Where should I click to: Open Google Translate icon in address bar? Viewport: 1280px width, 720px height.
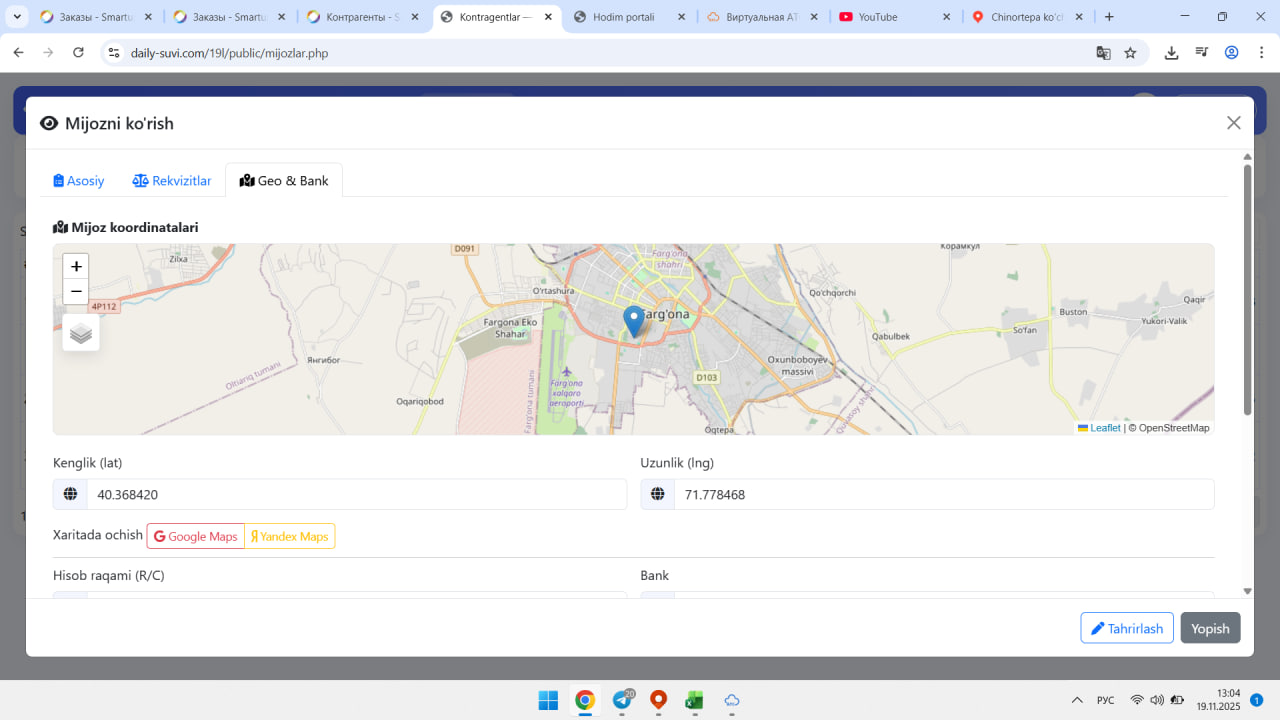click(x=1103, y=53)
